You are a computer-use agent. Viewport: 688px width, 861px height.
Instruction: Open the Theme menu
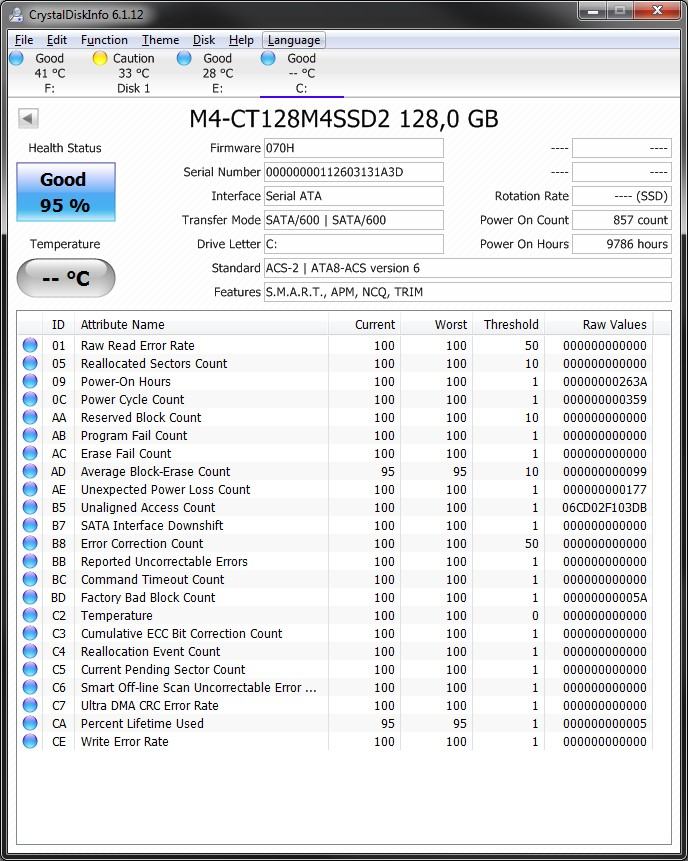160,40
